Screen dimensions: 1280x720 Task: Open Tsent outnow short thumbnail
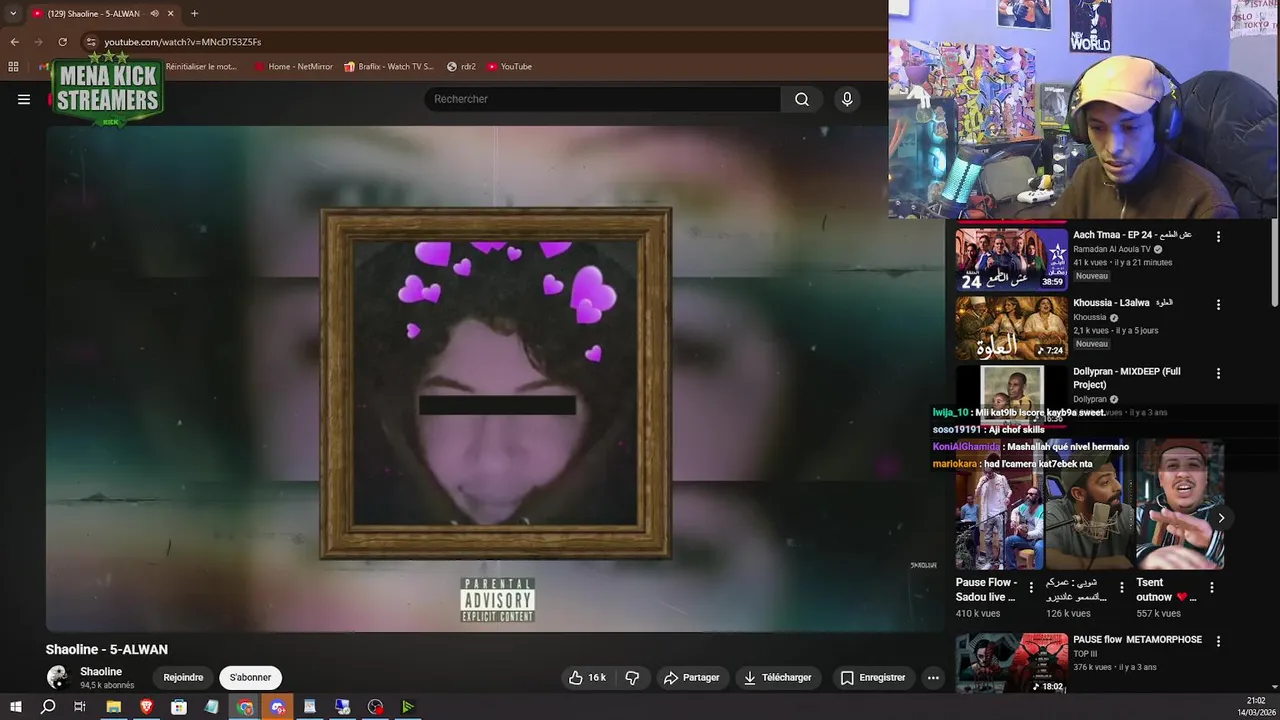[x=1180, y=504]
